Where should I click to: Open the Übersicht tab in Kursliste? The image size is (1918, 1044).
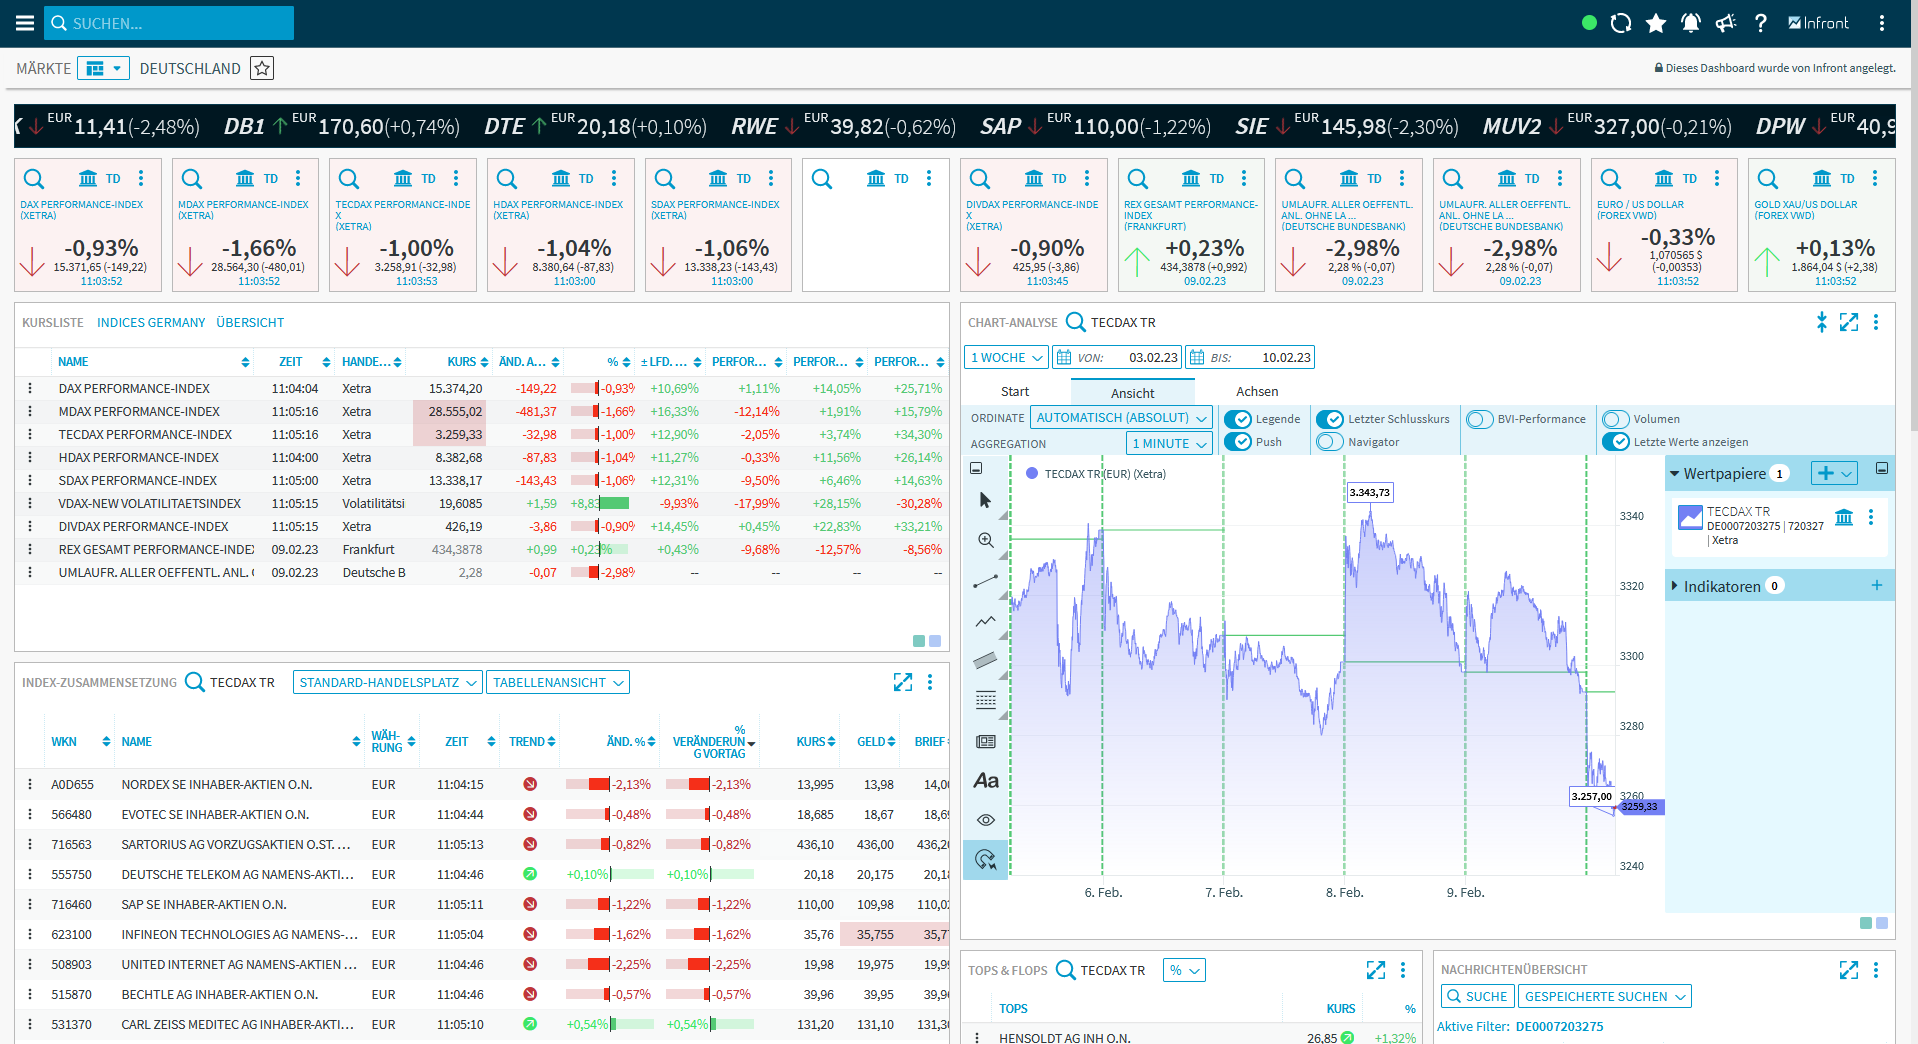tap(250, 323)
